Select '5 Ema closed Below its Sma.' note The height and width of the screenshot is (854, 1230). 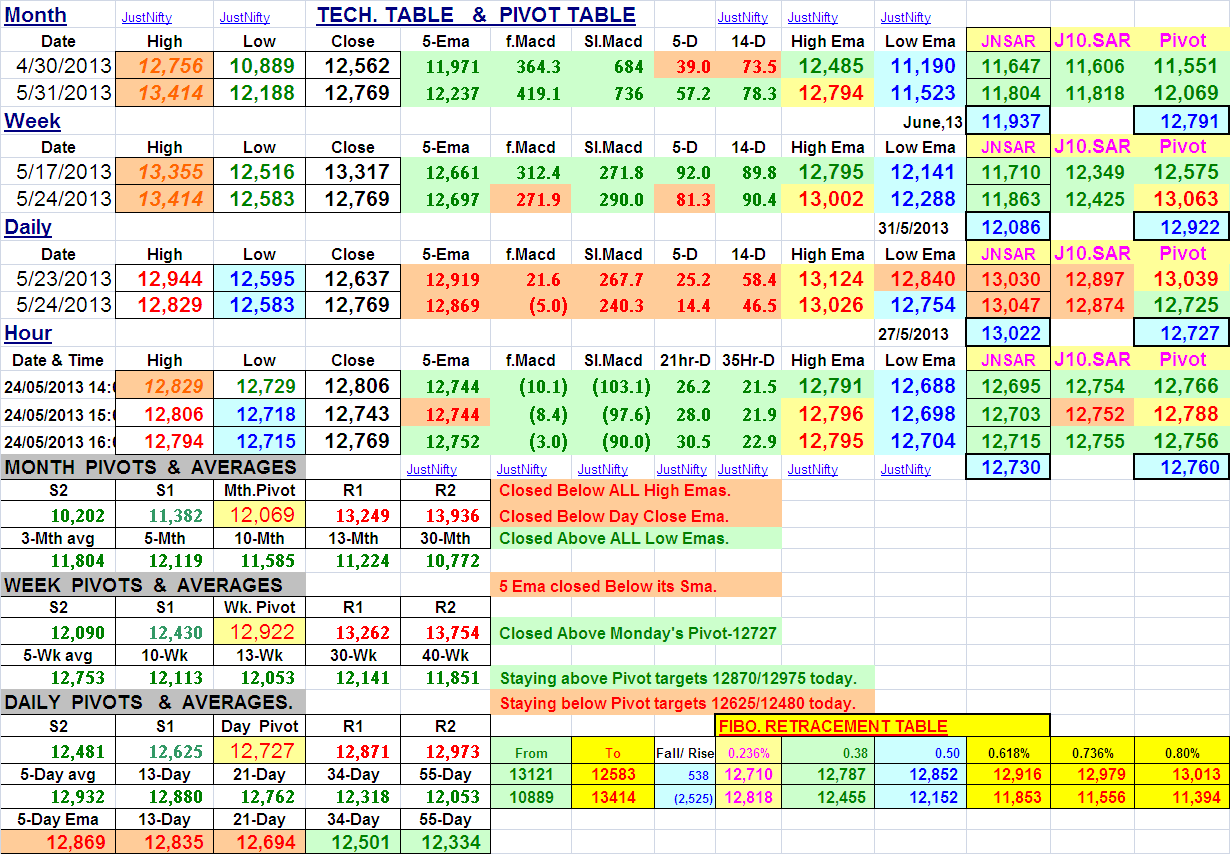[636, 586]
